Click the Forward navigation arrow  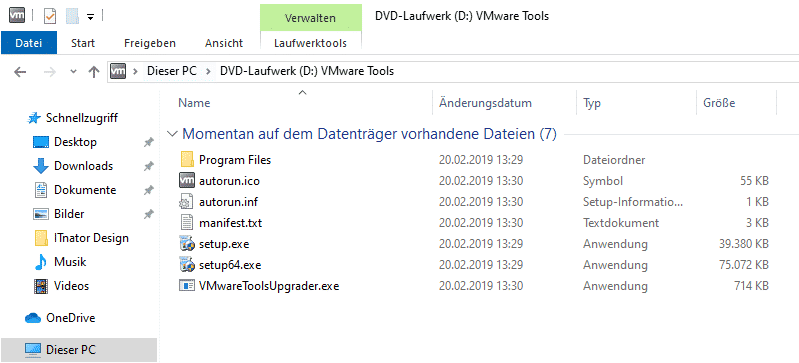(49, 72)
